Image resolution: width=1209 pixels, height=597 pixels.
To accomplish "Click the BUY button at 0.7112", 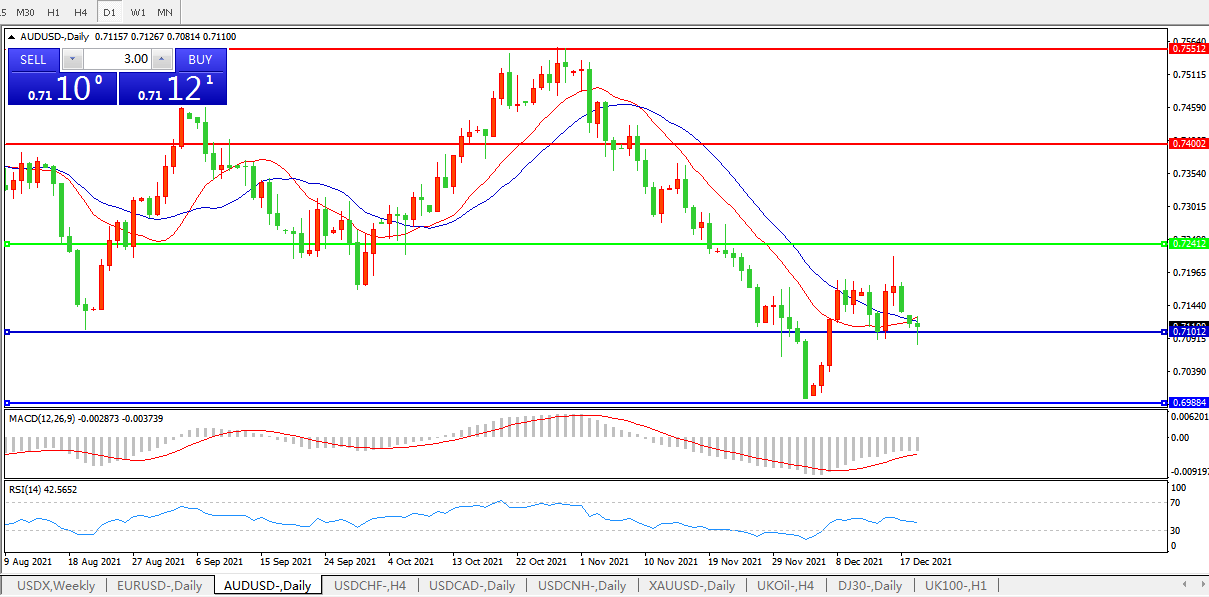I will [x=200, y=59].
